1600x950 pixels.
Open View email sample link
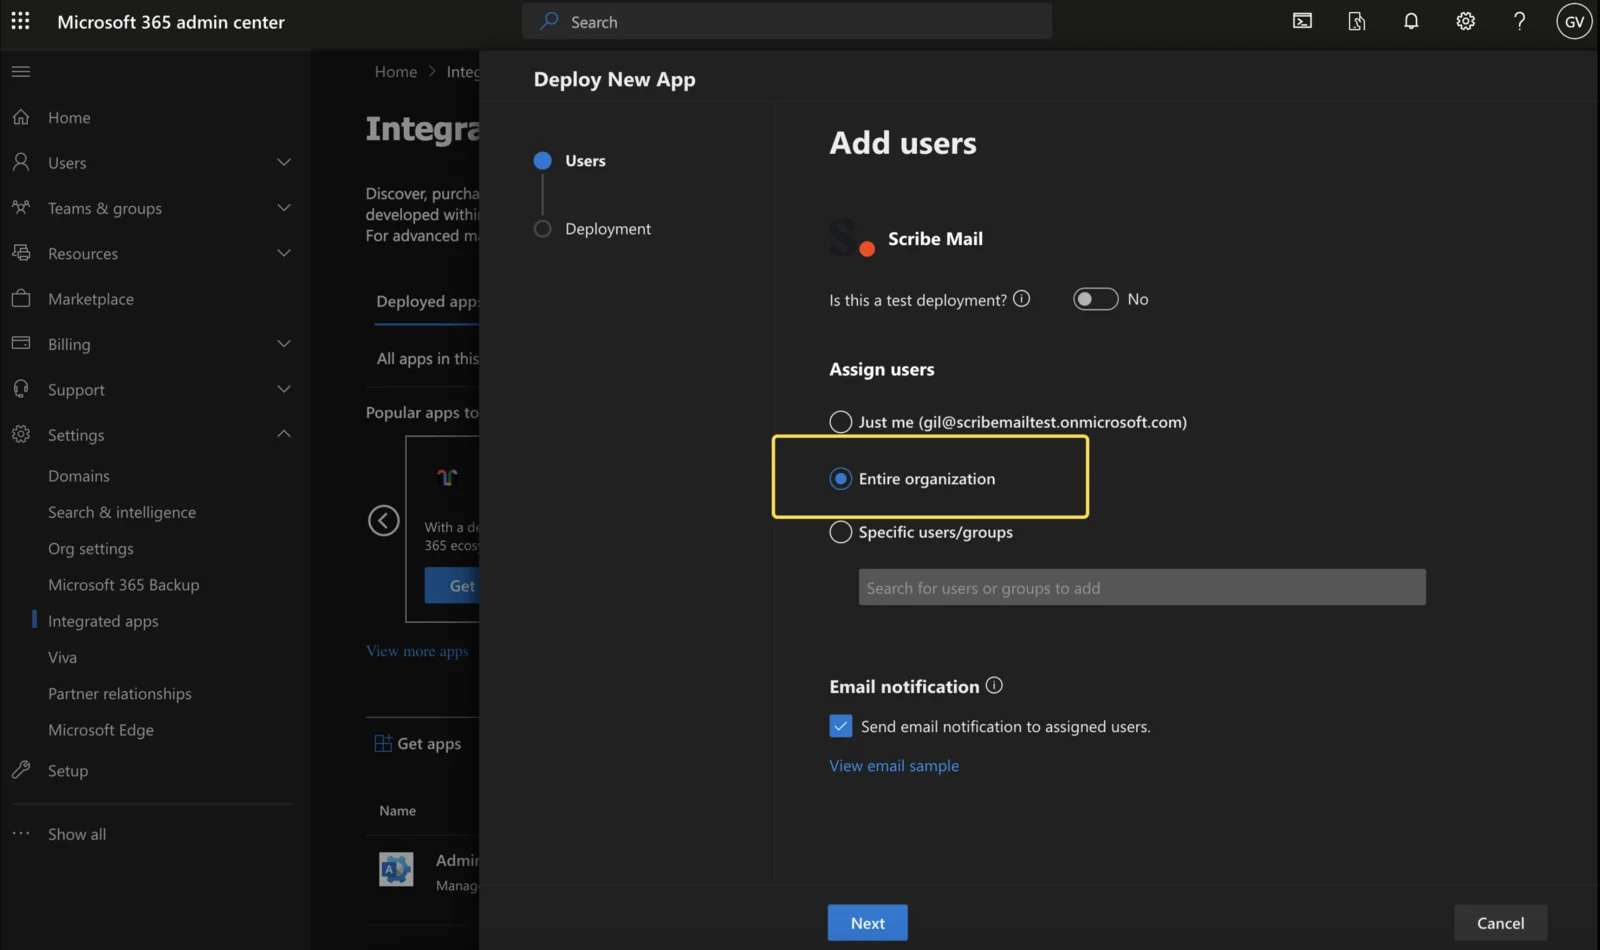coord(894,766)
